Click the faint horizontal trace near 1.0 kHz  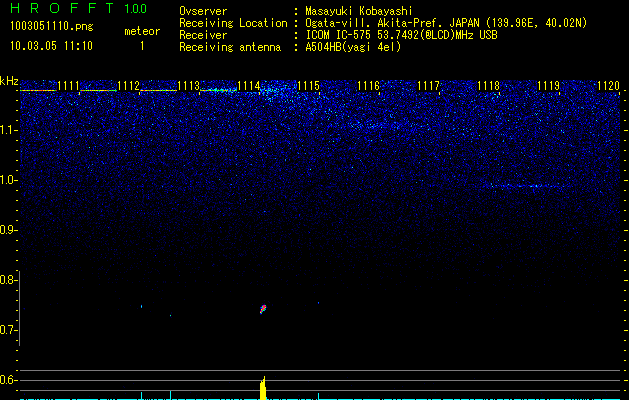[x=526, y=186]
